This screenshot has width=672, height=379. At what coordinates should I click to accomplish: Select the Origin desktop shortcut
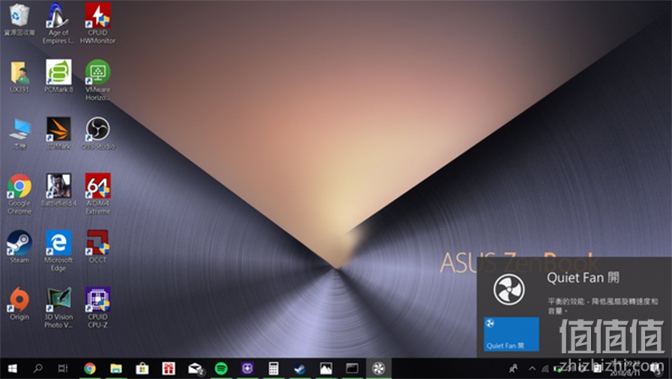tap(19, 304)
